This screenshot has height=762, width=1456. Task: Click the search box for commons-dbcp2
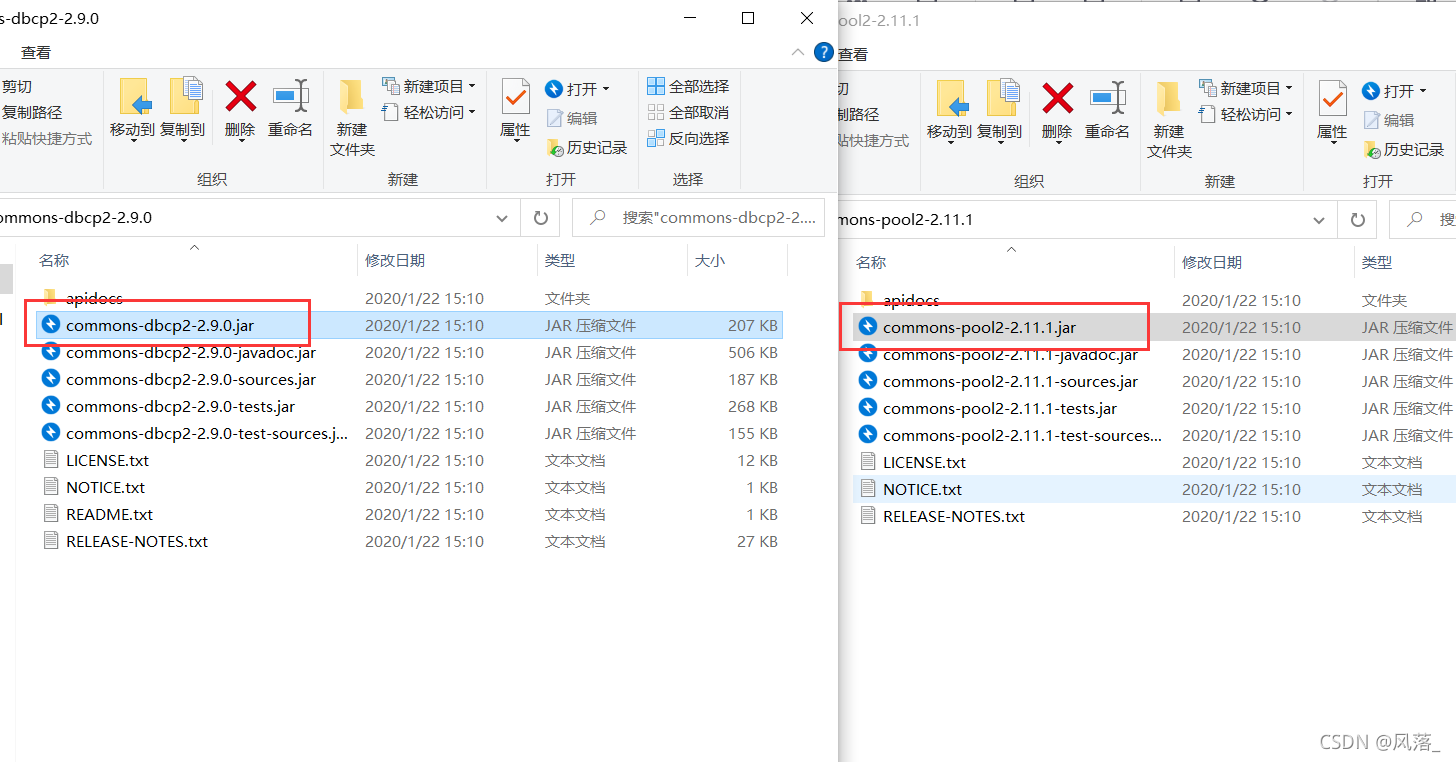700,218
